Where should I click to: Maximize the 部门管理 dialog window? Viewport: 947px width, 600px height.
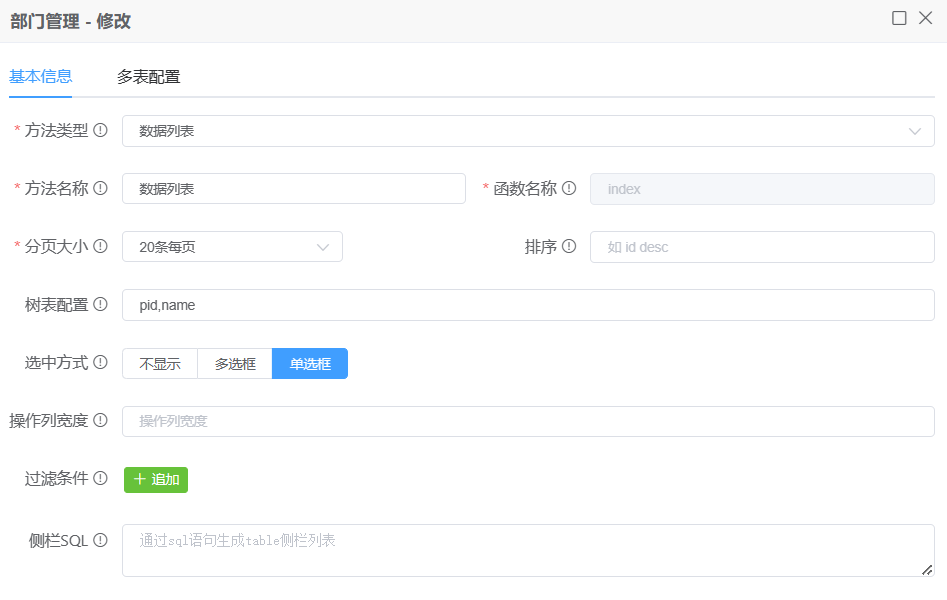coord(899,18)
